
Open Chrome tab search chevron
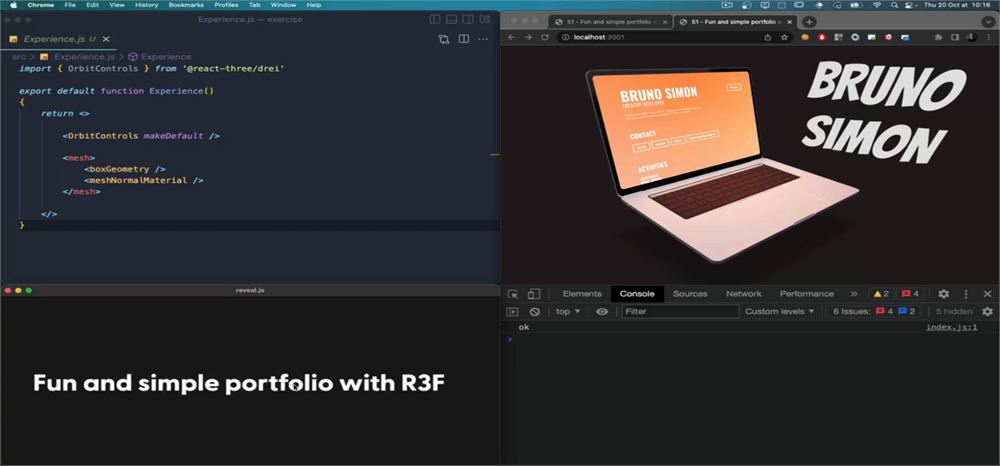pyautogui.click(x=989, y=22)
